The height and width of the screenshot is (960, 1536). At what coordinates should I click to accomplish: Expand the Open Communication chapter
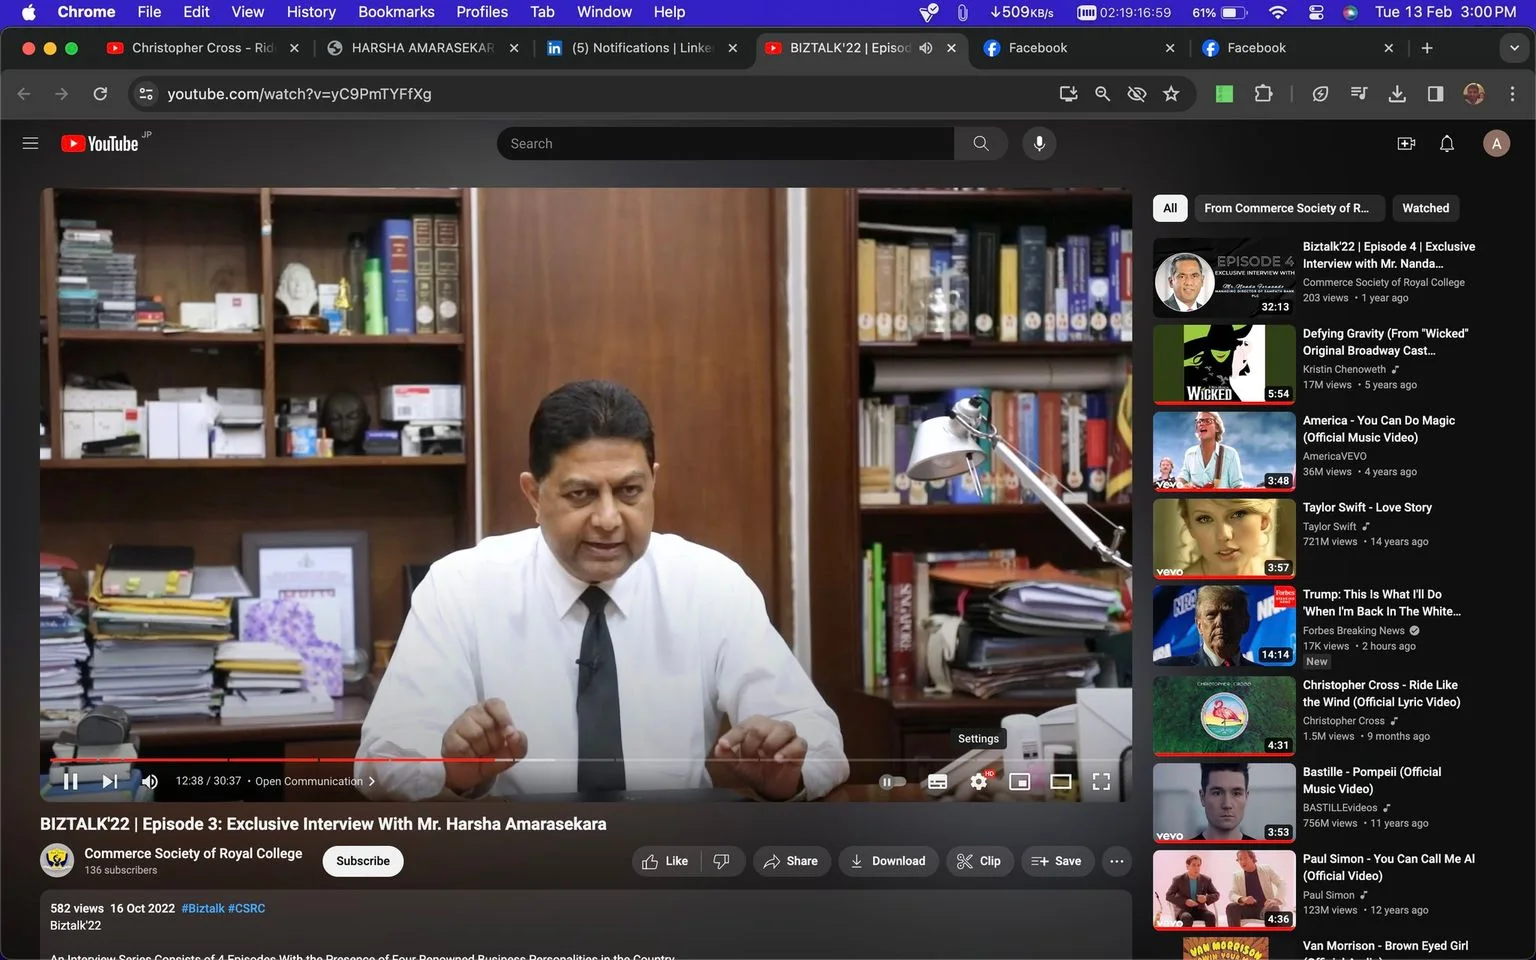pos(315,781)
